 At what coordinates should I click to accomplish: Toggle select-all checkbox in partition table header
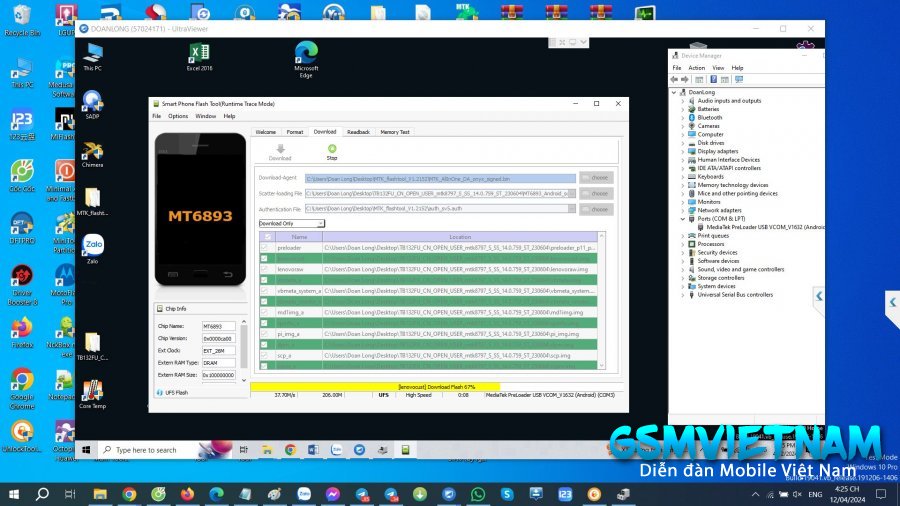pyautogui.click(x=267, y=237)
